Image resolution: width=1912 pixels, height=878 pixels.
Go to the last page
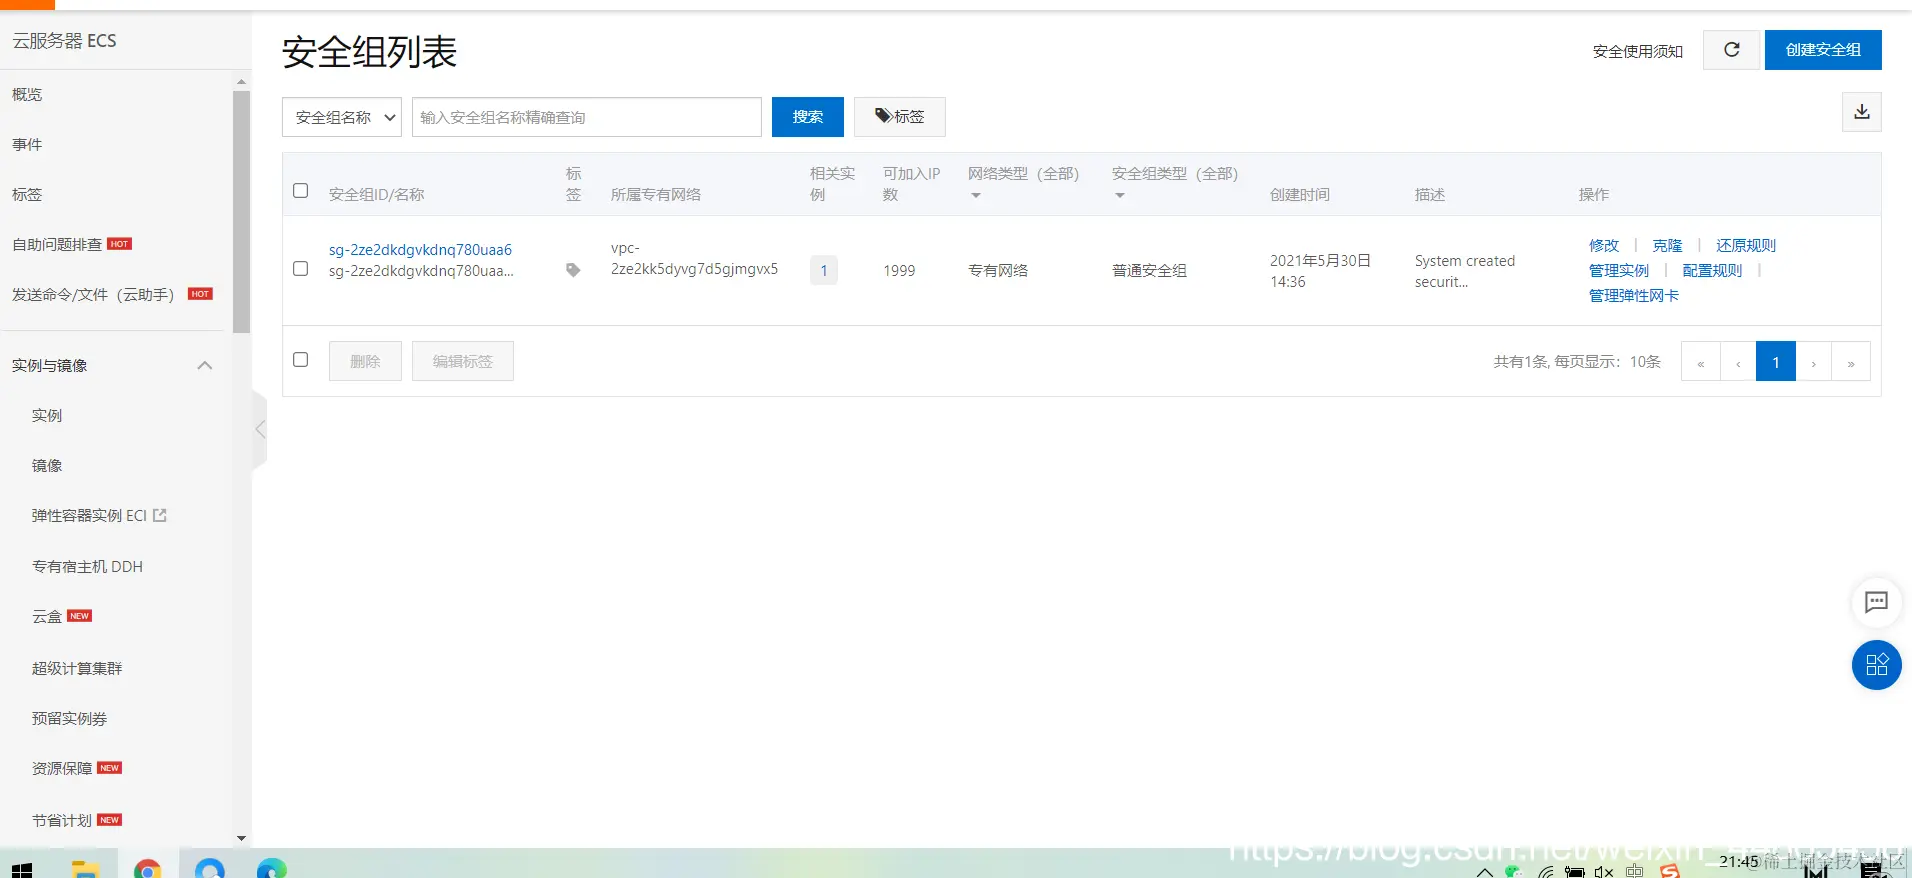click(x=1851, y=362)
